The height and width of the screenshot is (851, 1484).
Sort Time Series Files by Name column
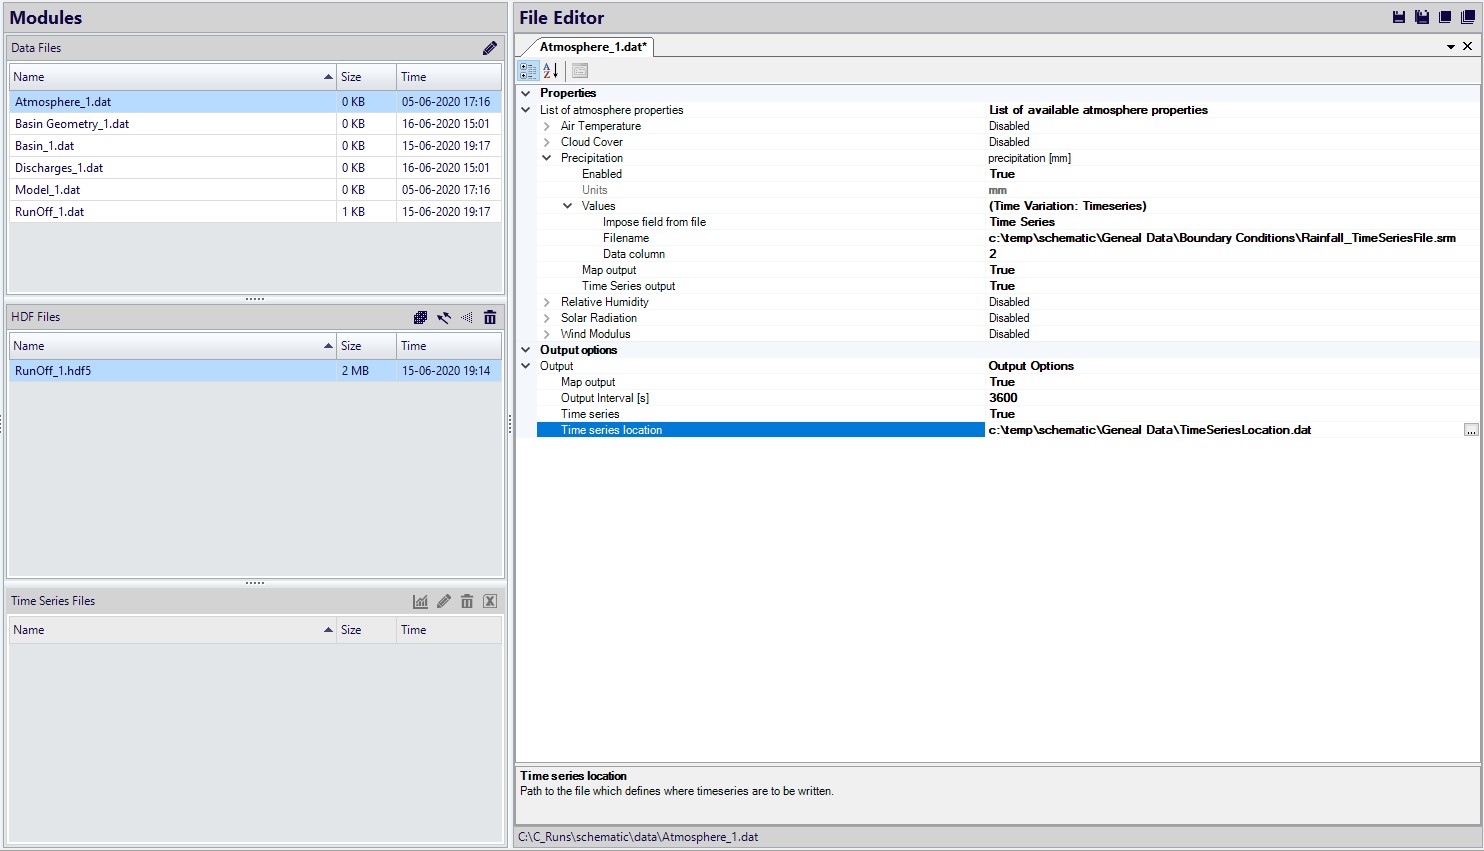point(173,630)
